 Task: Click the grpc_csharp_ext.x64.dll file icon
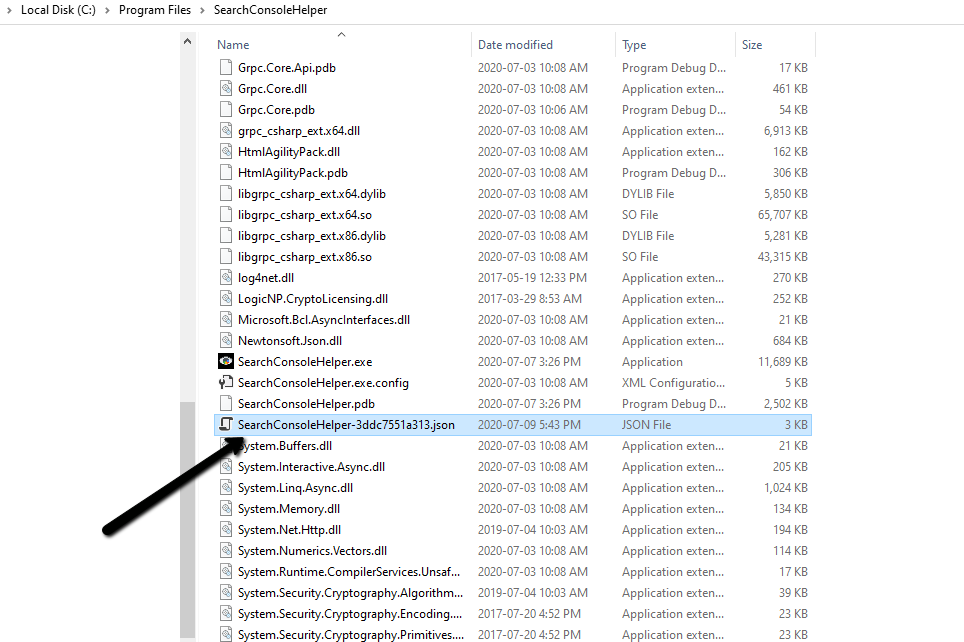click(x=226, y=130)
